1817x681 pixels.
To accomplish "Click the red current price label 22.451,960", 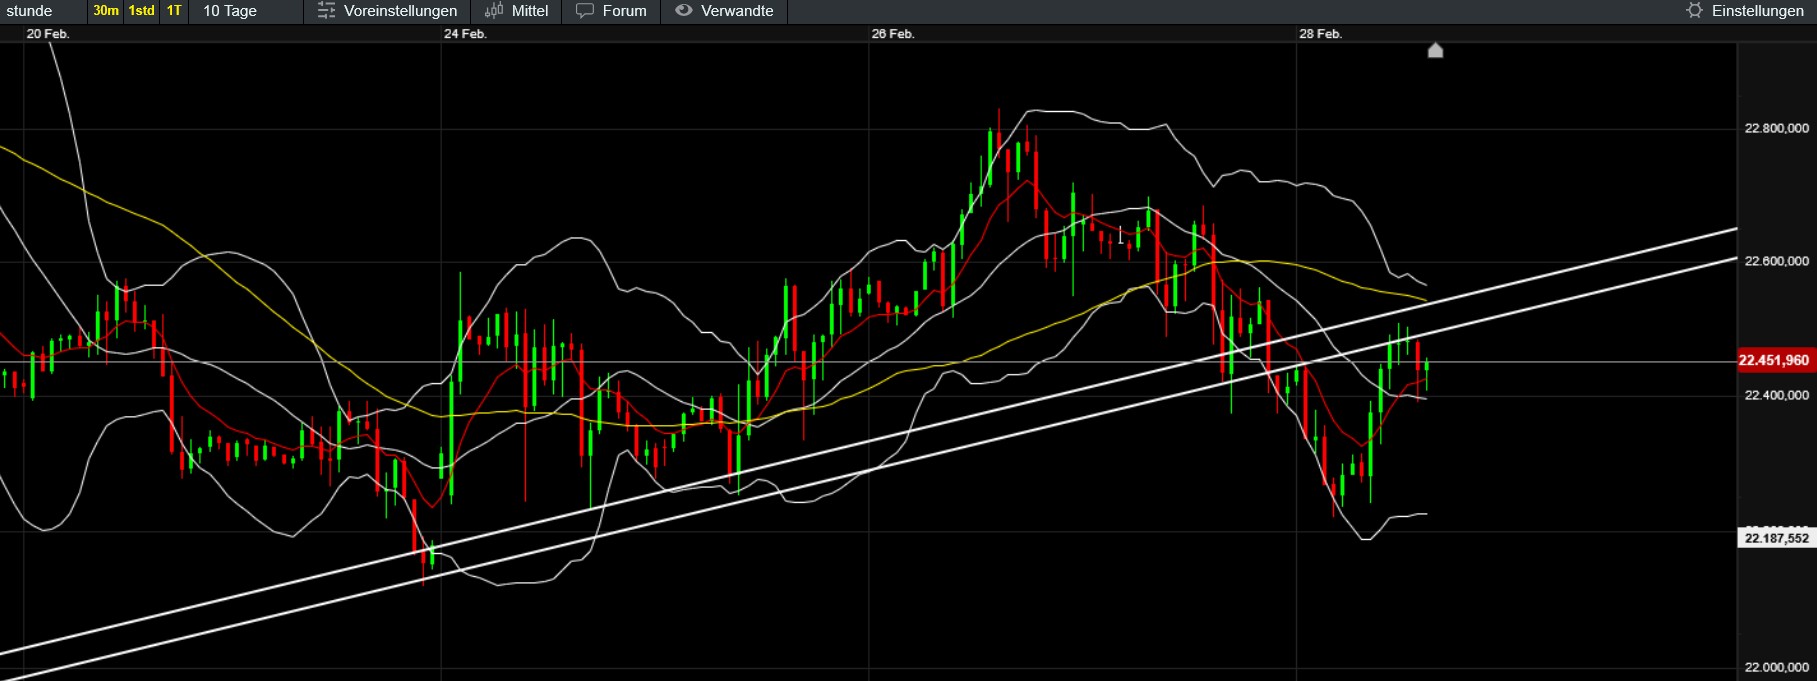I will [1775, 361].
